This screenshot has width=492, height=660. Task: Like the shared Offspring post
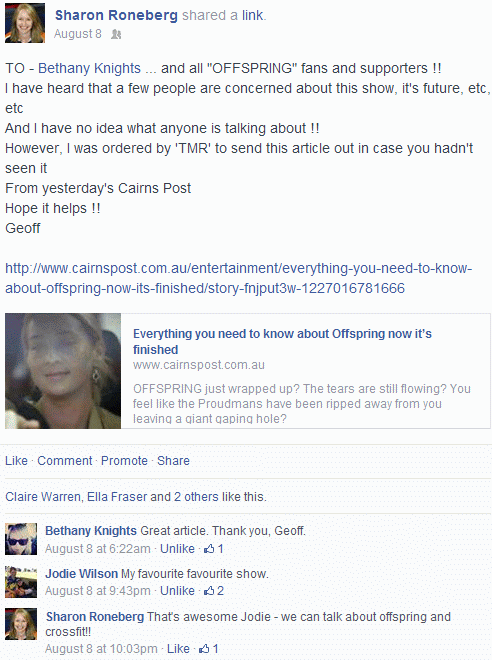pos(16,460)
